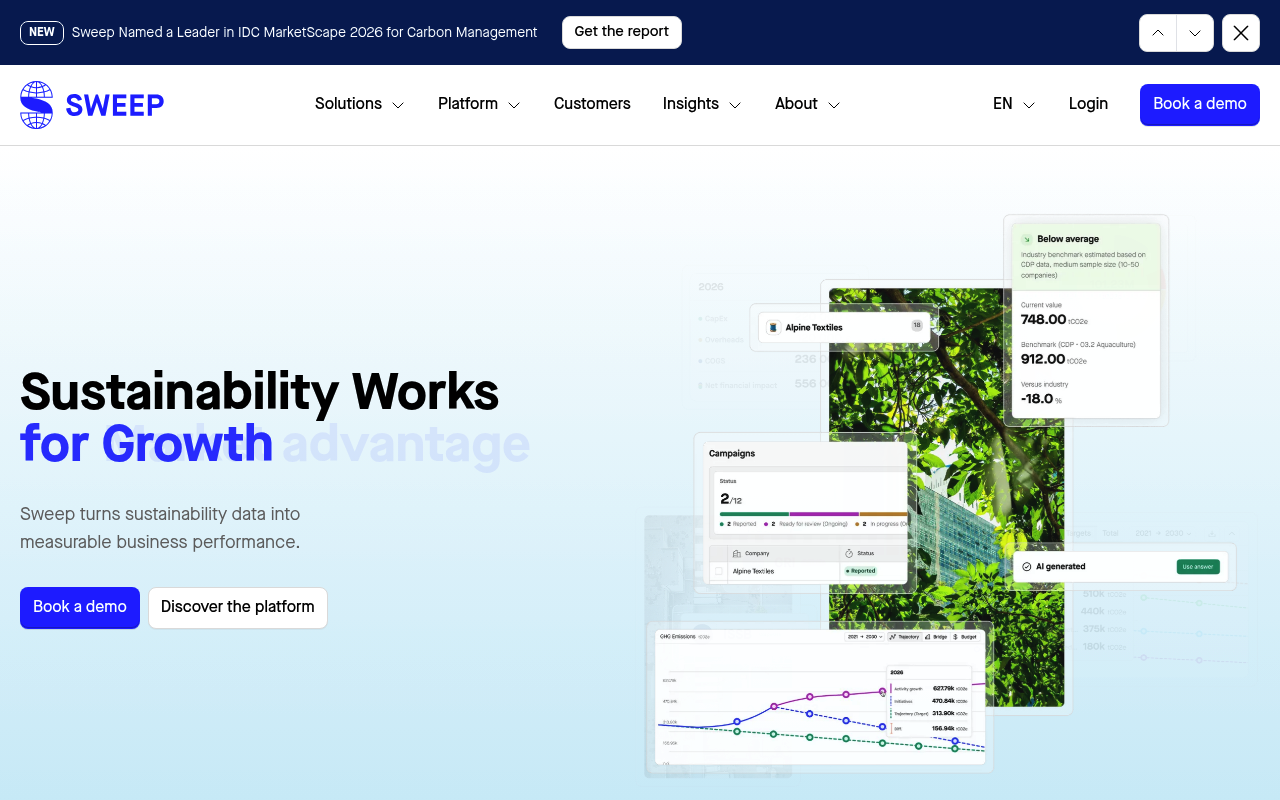
Task: Switch to the Budget chart tab
Action: click(x=965, y=637)
